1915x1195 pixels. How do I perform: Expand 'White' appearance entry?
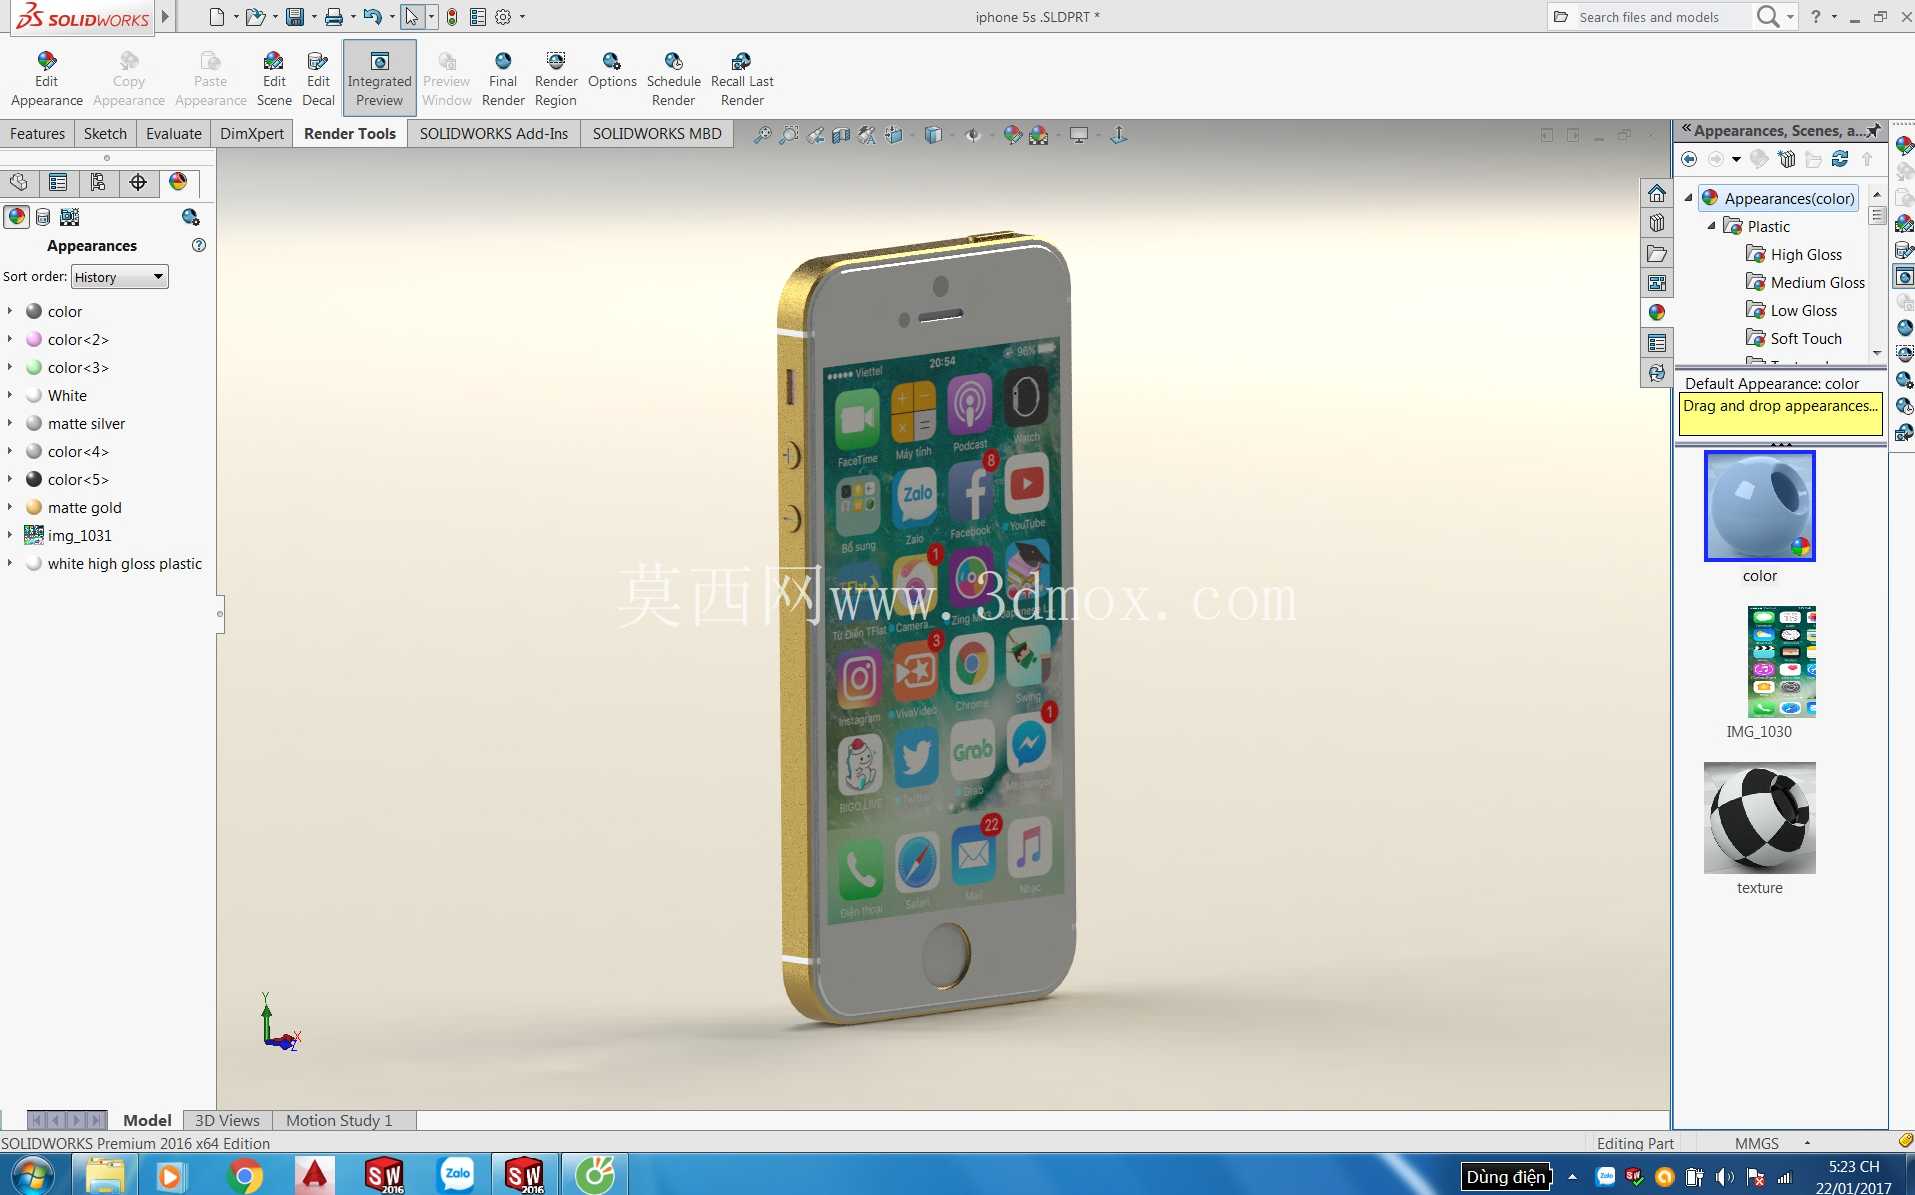(10, 395)
